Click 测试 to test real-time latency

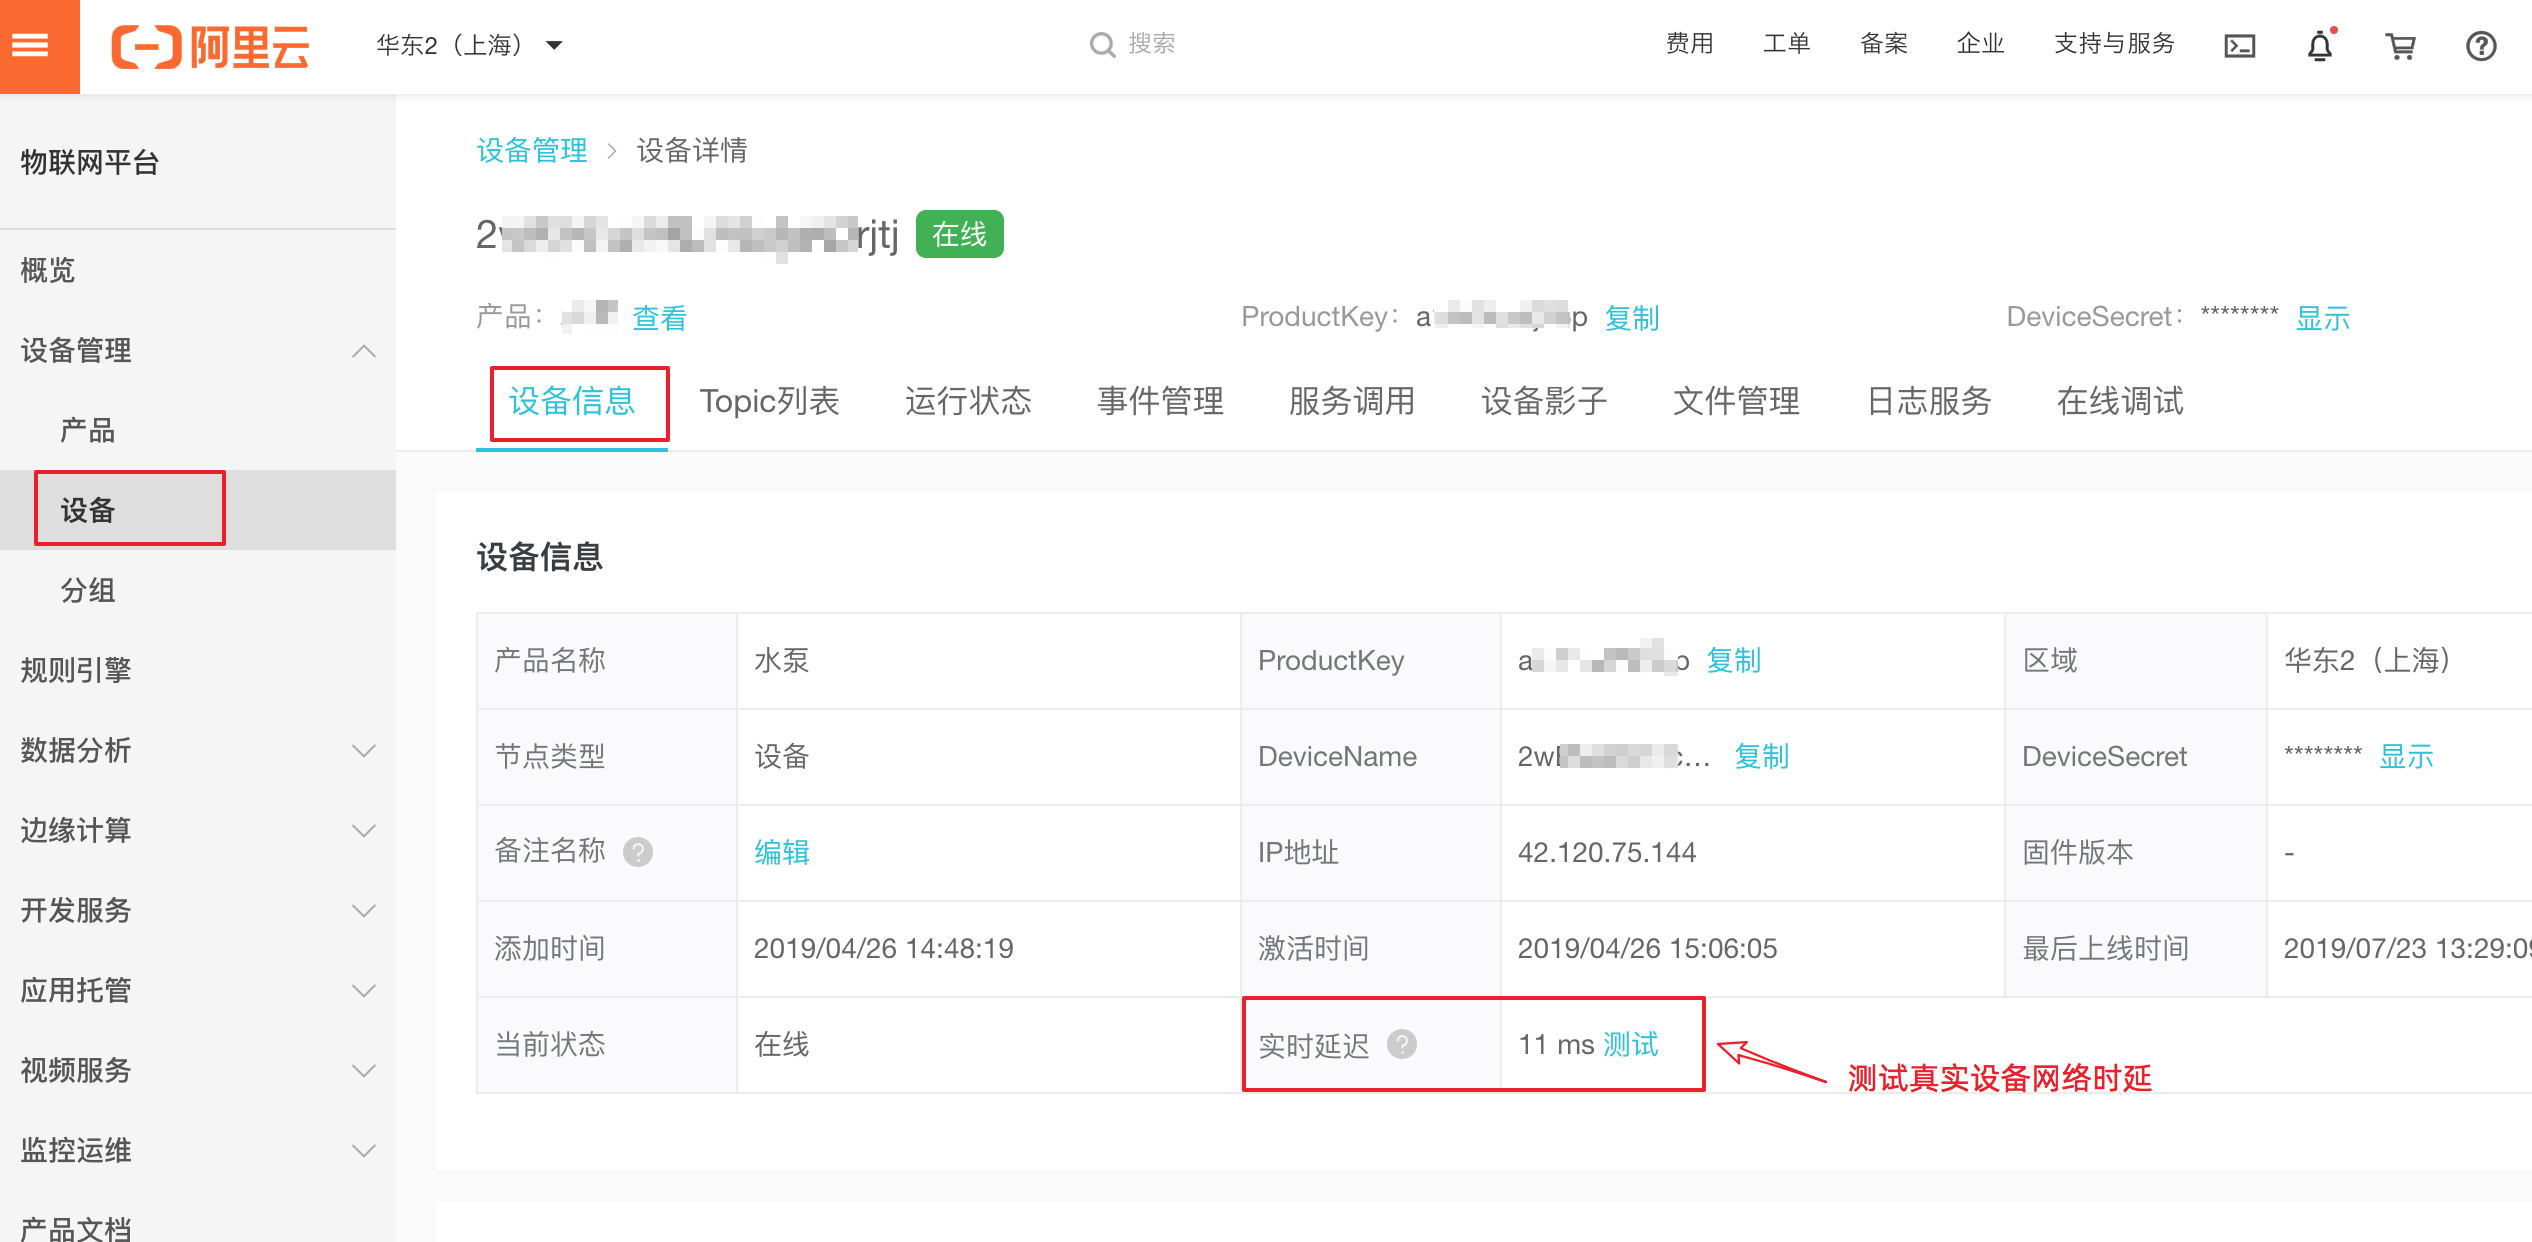[1630, 1044]
